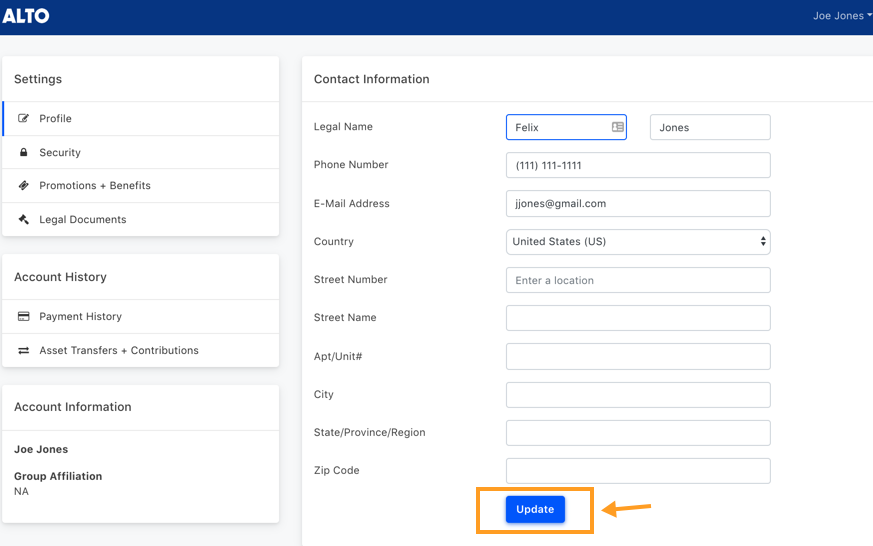Click the Street Number location field

[638, 280]
